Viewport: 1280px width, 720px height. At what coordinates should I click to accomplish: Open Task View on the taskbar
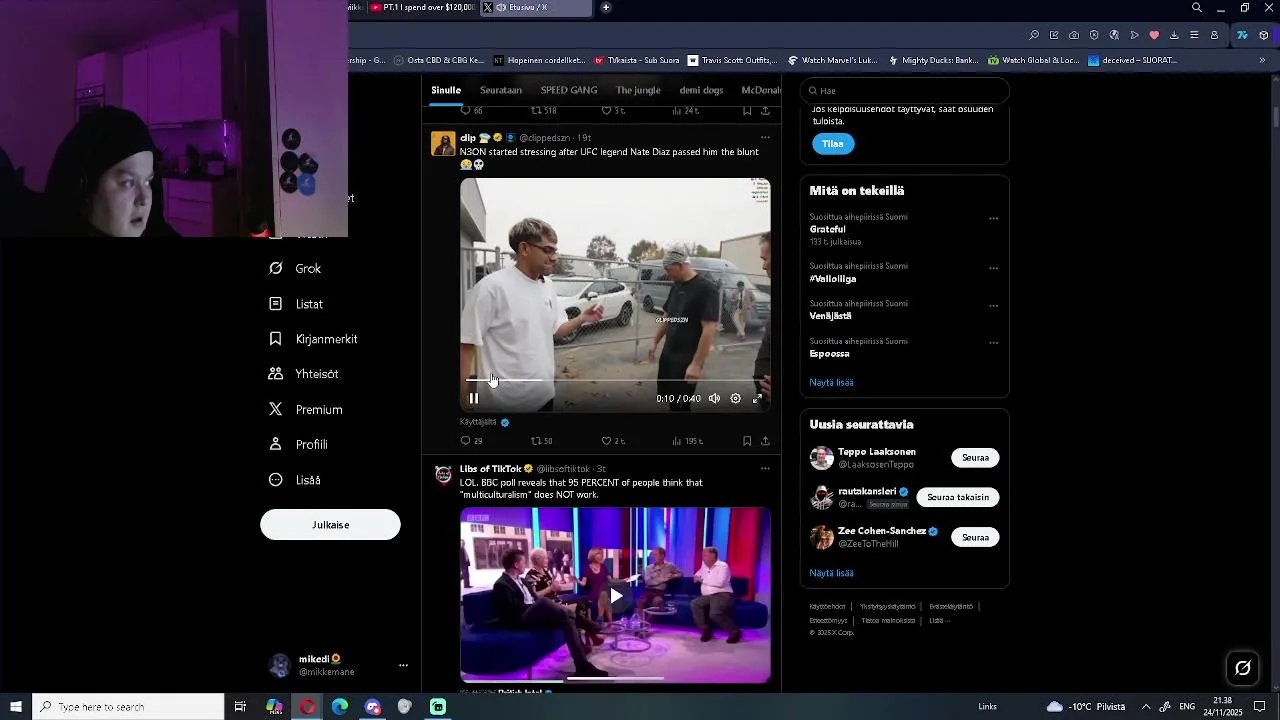[x=240, y=707]
